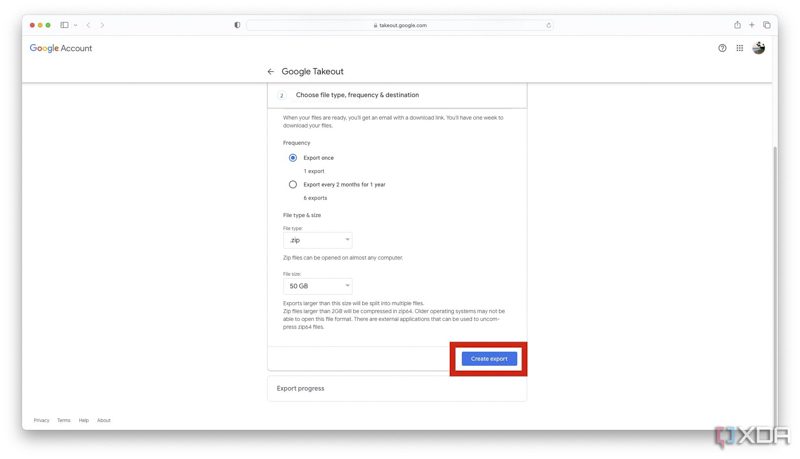Click the Google Account logo
The height and width of the screenshot is (459, 800).
pyautogui.click(x=61, y=48)
